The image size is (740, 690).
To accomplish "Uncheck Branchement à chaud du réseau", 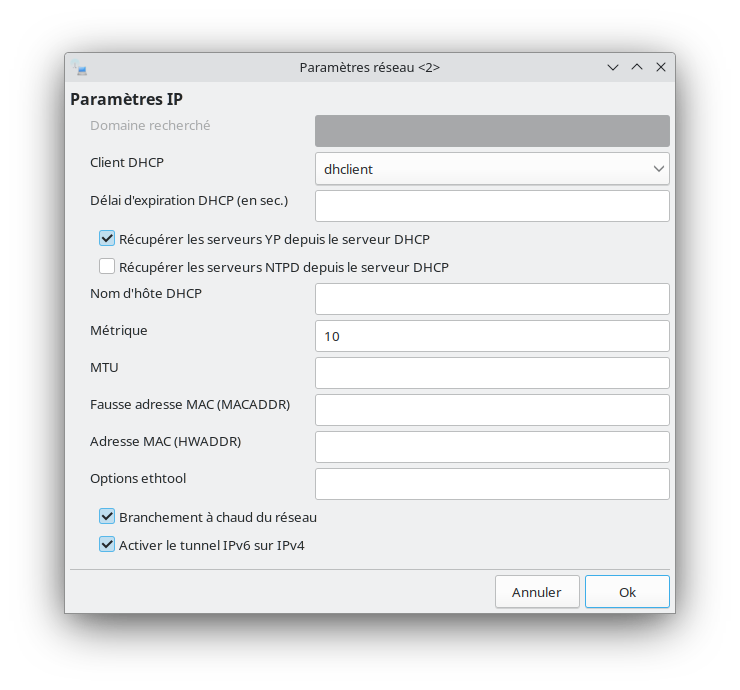I will click(107, 516).
